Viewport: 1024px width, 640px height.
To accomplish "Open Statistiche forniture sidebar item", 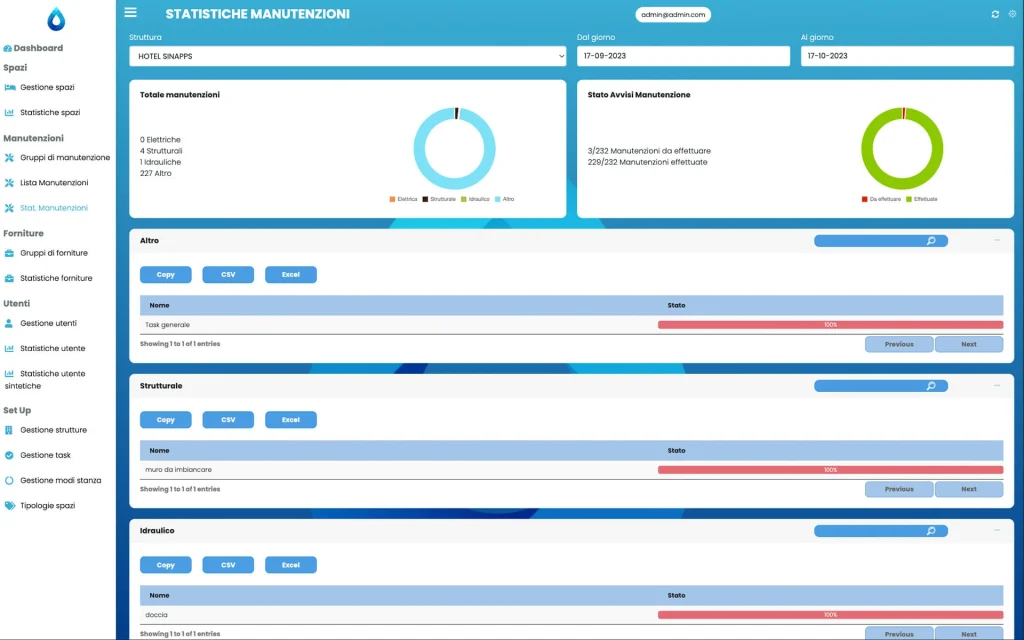I will tap(56, 278).
